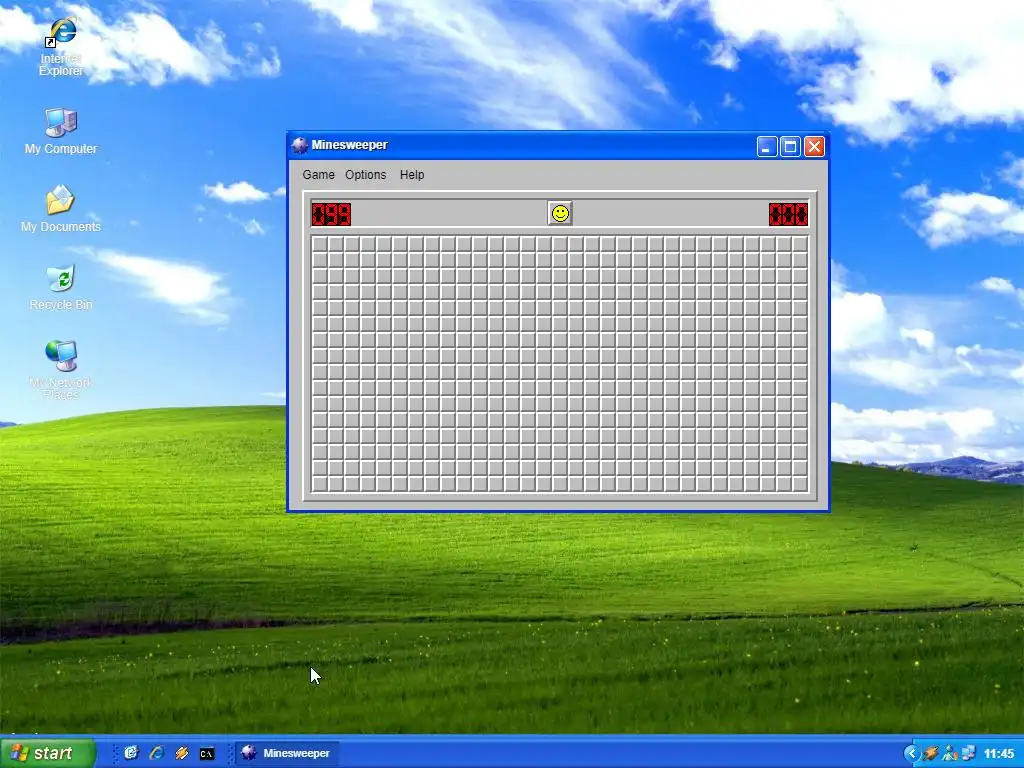Reveal the bottom-left cell of the minefield
Screen dimensions: 1024x768
click(319, 484)
